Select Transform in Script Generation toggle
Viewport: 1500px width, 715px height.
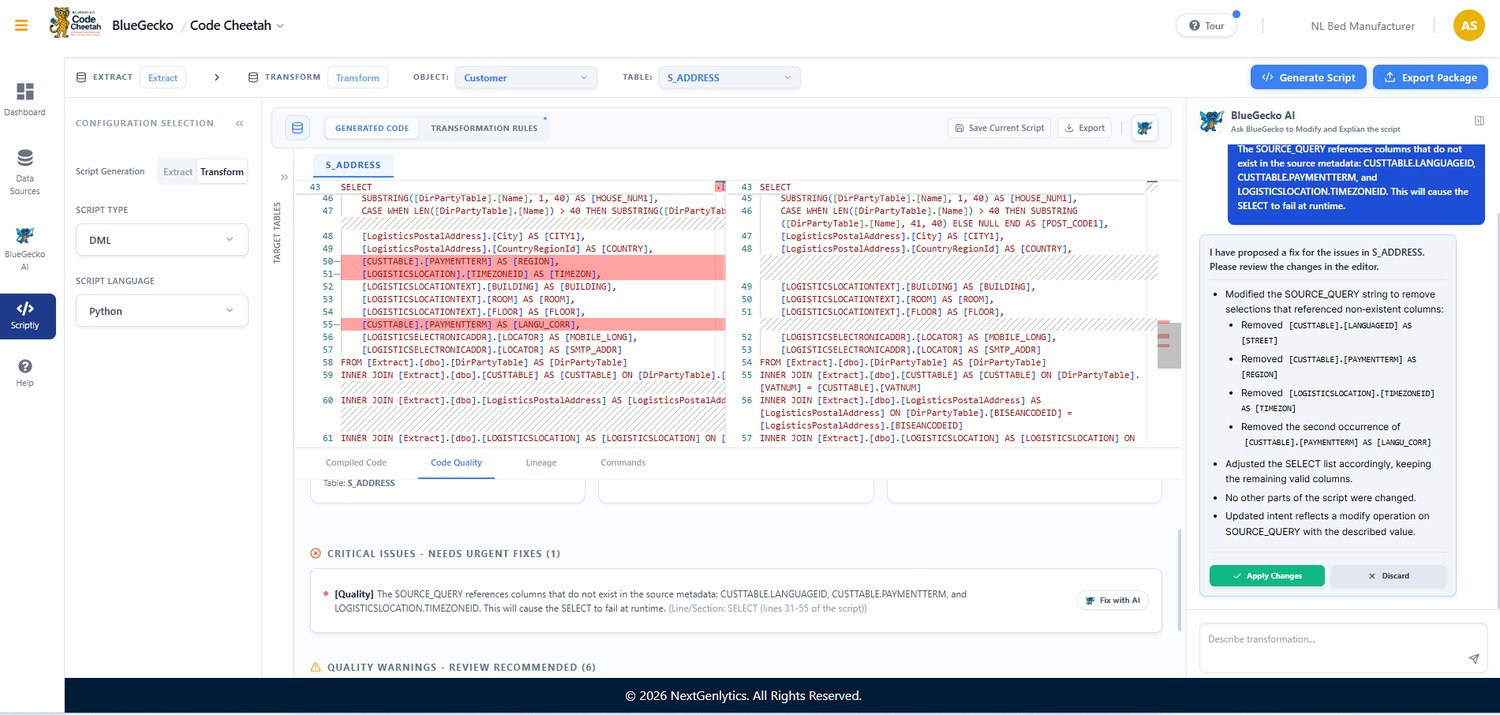pyautogui.click(x=222, y=172)
